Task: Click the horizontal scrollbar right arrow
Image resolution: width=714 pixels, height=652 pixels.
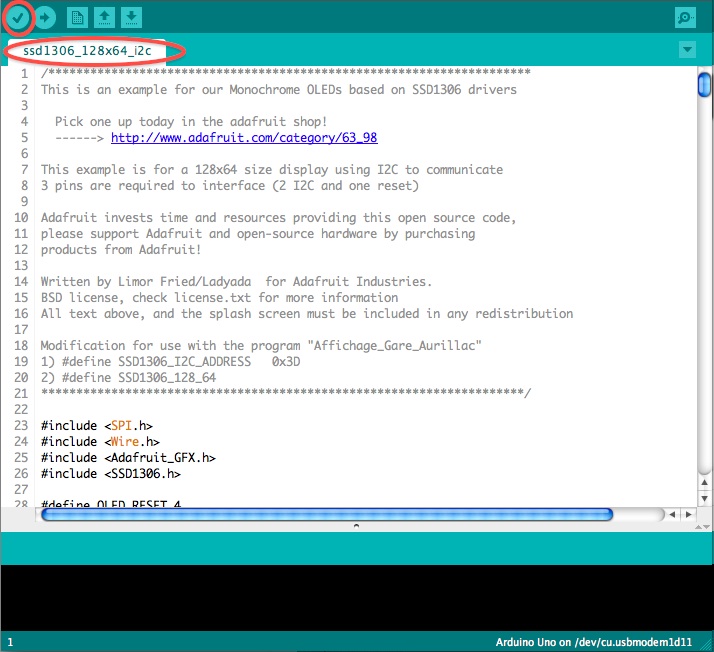Action: [688, 514]
